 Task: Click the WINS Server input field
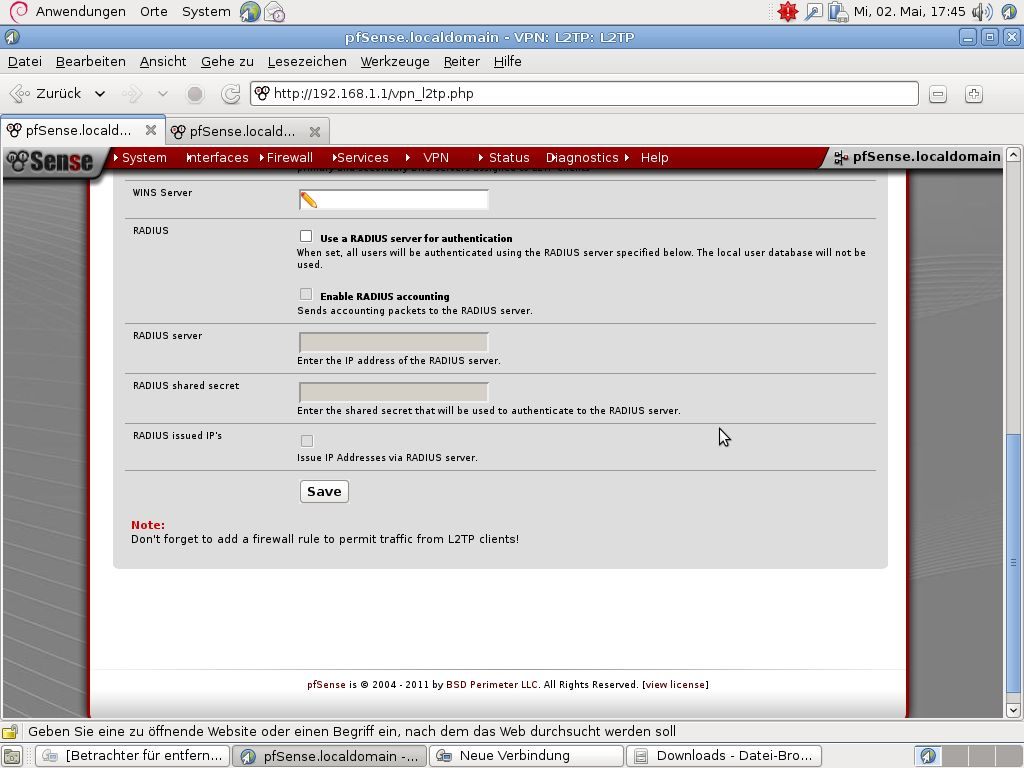(x=394, y=199)
